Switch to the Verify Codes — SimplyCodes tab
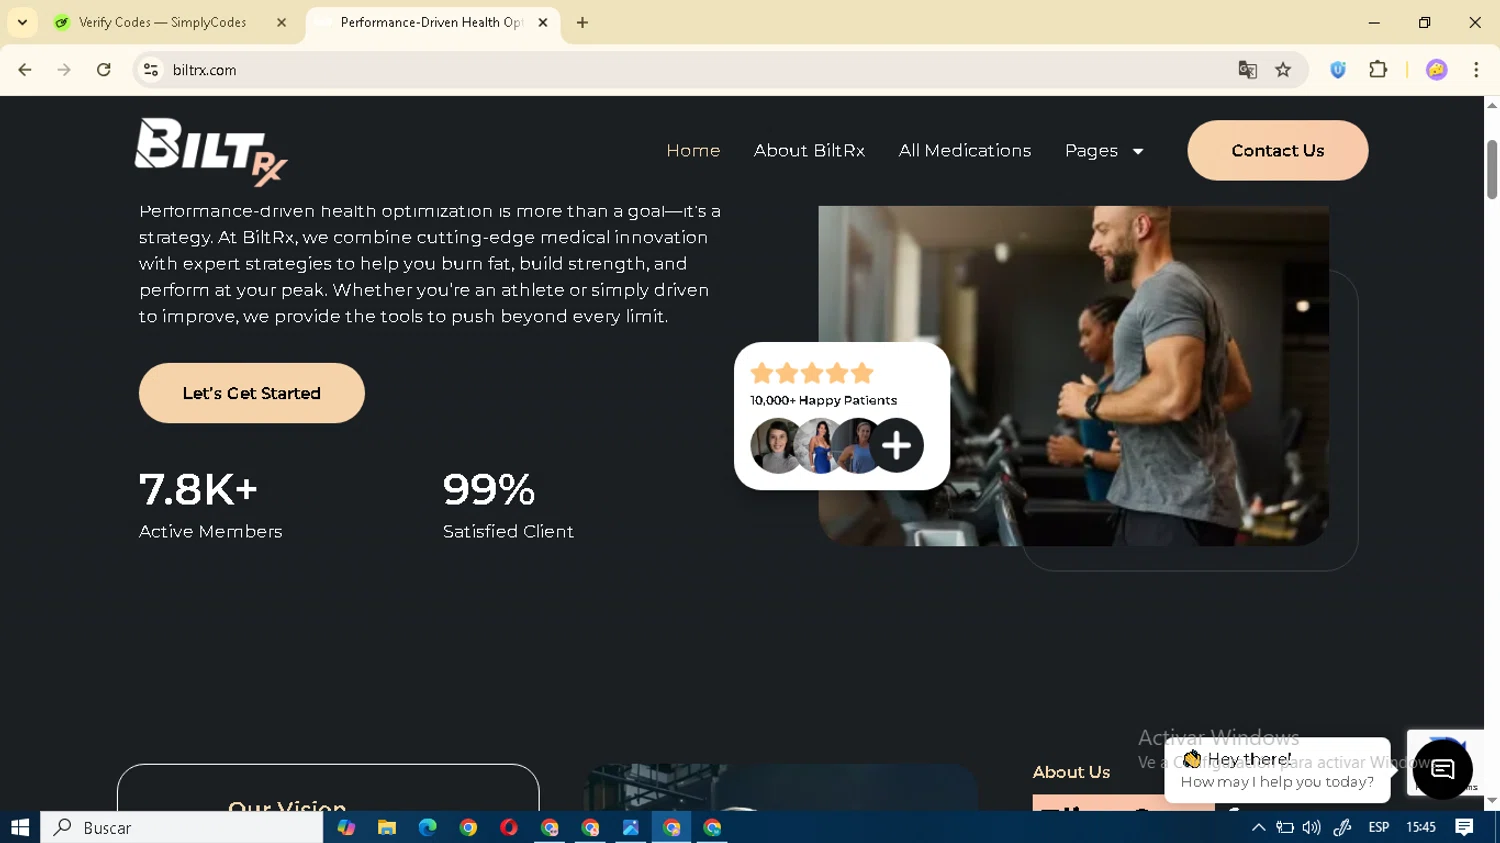 [x=163, y=22]
